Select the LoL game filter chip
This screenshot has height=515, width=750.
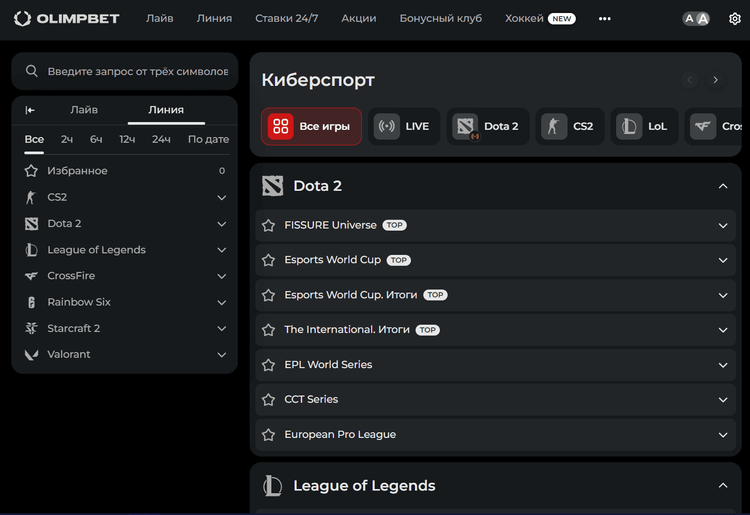644,127
